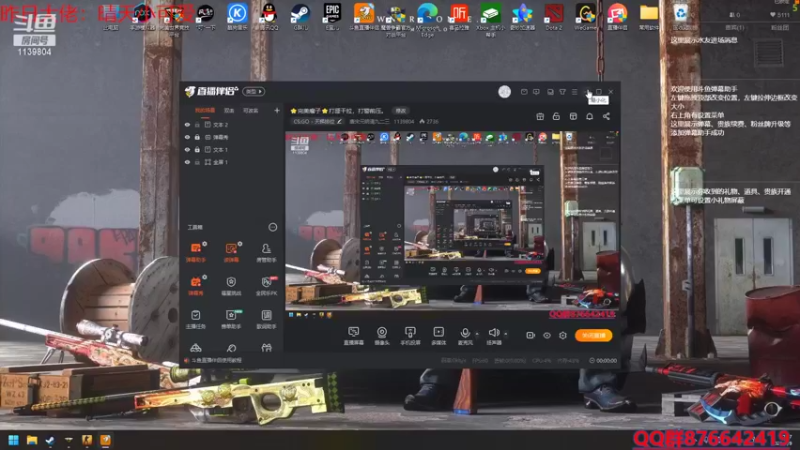Viewport: 800px width, 450px height.
Task: Open the mail icon in the title bar
Action: coord(524,92)
